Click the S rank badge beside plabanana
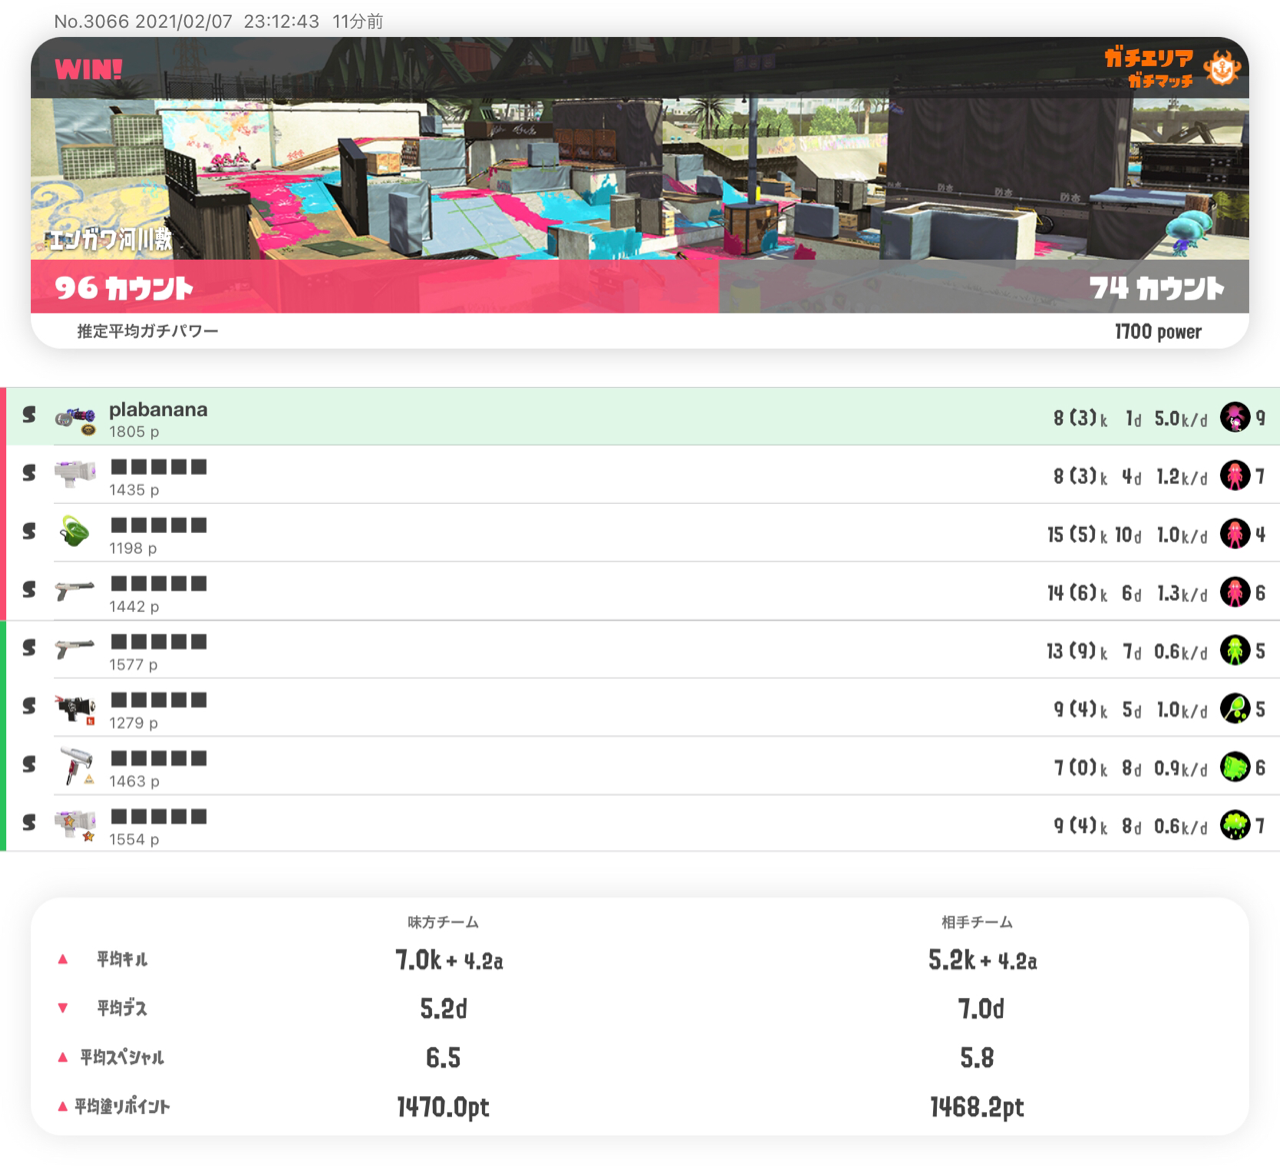This screenshot has height=1168, width=1280. [x=29, y=415]
